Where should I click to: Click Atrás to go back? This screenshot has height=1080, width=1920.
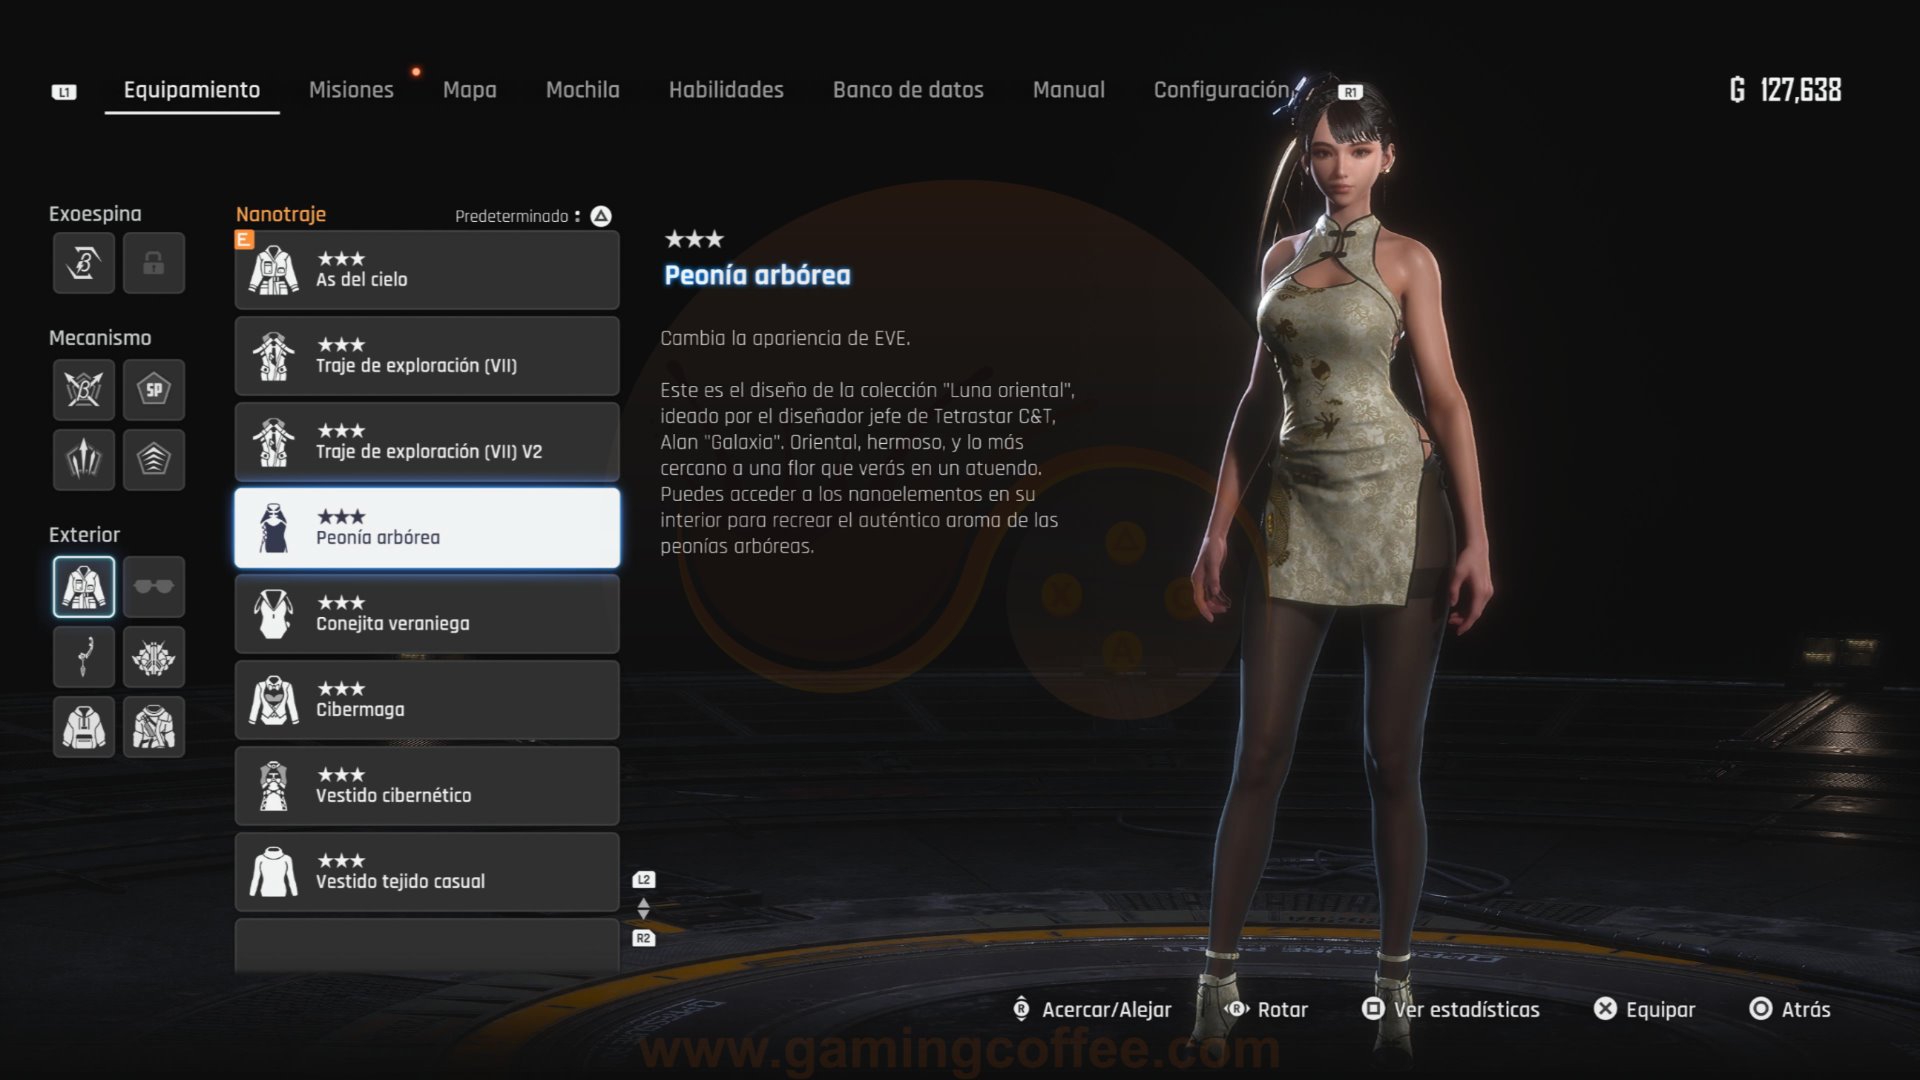pyautogui.click(x=1790, y=1010)
